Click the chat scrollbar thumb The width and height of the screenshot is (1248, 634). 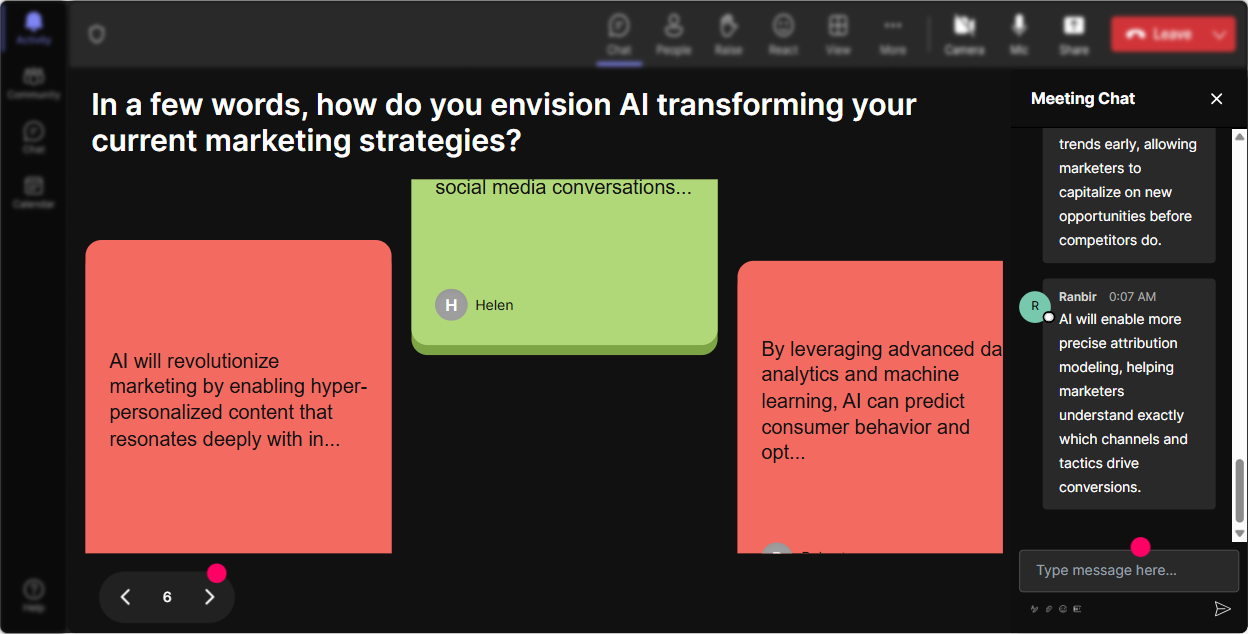[x=1240, y=491]
